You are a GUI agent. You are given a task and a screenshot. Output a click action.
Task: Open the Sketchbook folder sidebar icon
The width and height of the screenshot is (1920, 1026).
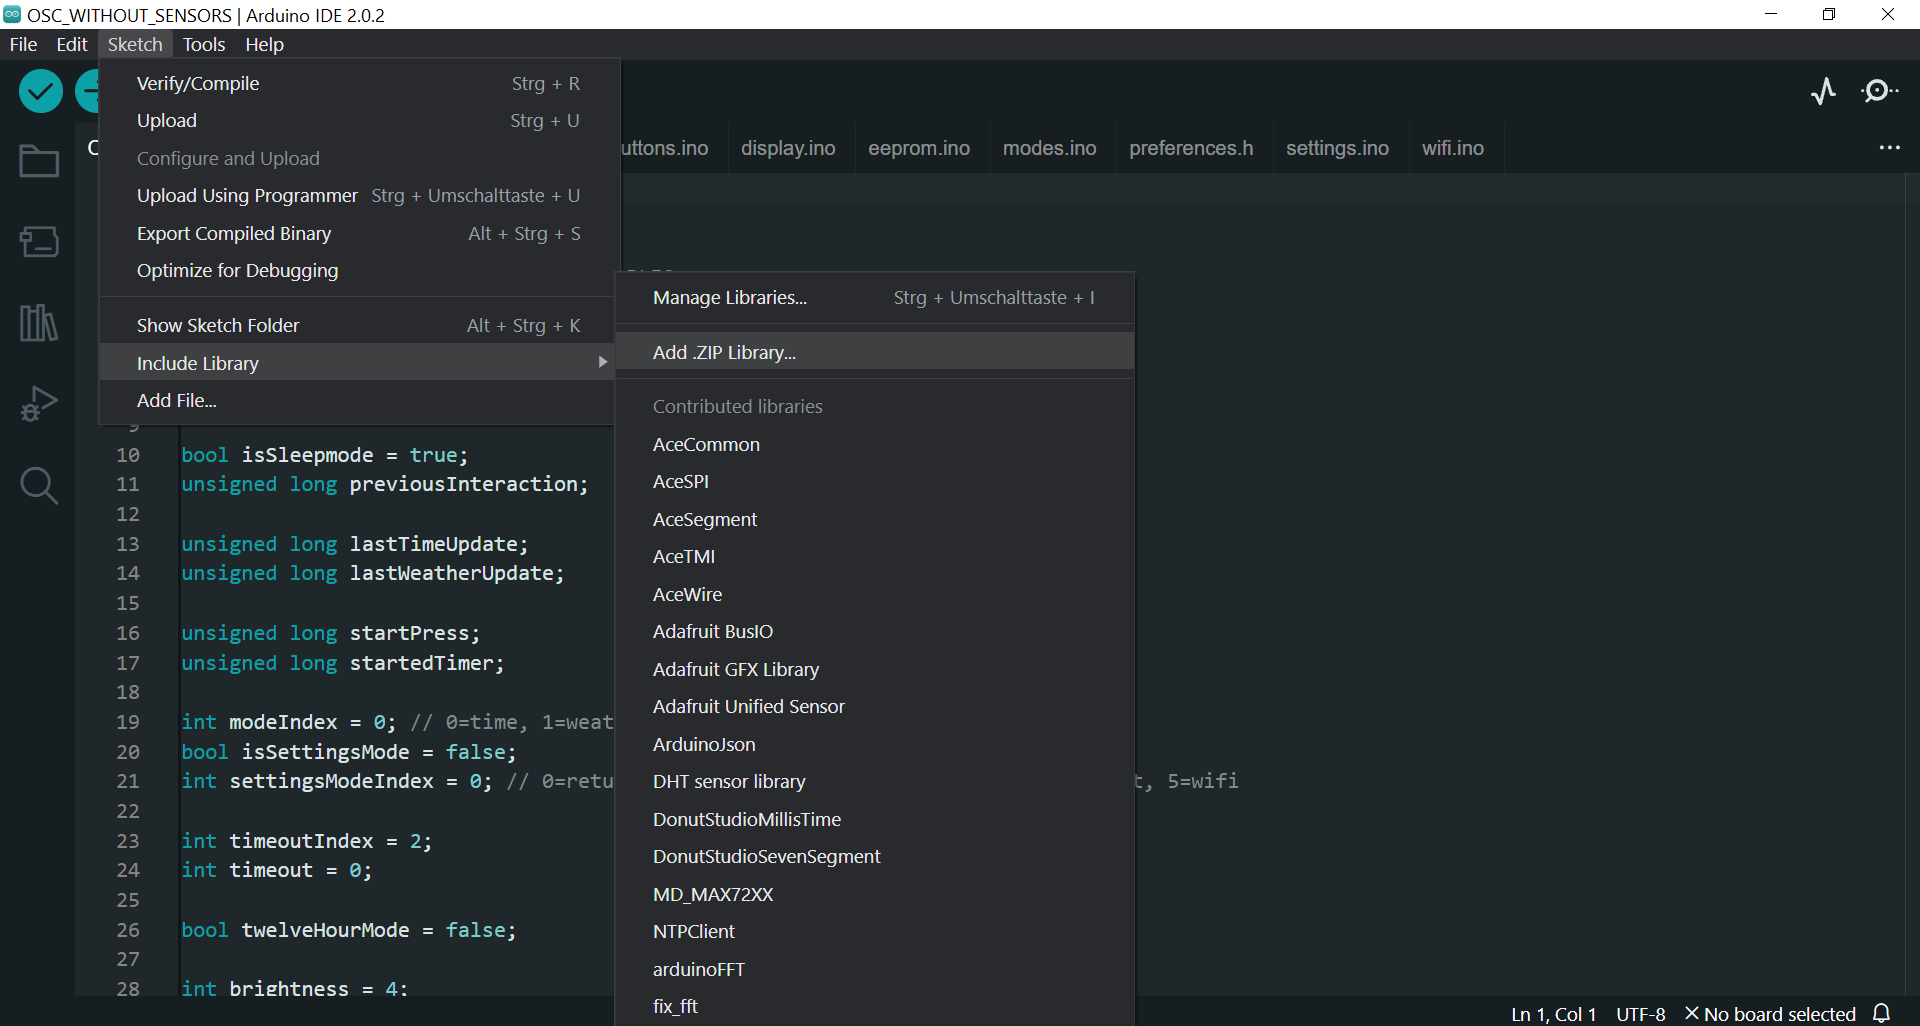(x=39, y=161)
